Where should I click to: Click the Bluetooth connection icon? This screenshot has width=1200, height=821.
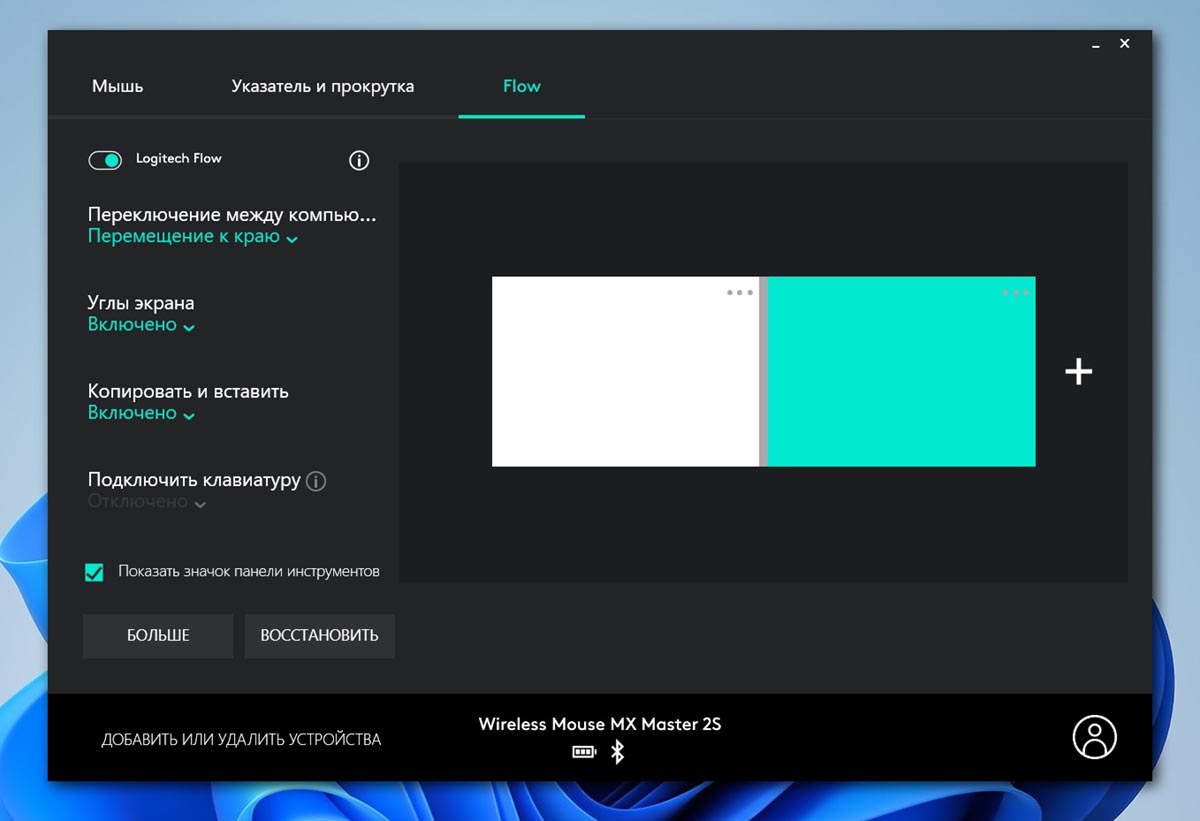(x=617, y=752)
